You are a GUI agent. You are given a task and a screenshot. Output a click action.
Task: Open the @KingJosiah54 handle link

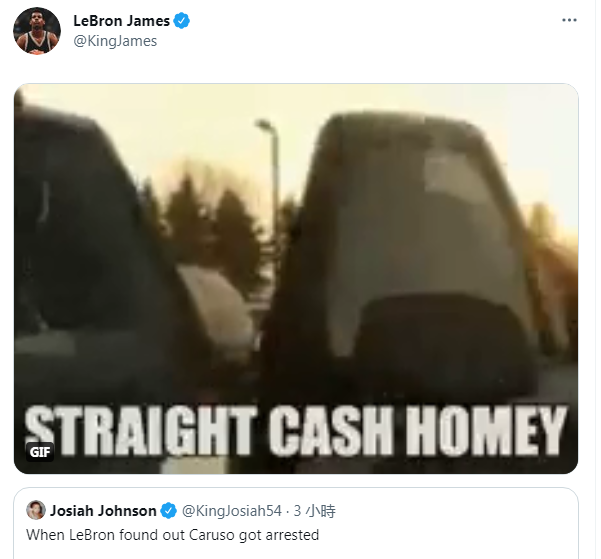coord(232,511)
